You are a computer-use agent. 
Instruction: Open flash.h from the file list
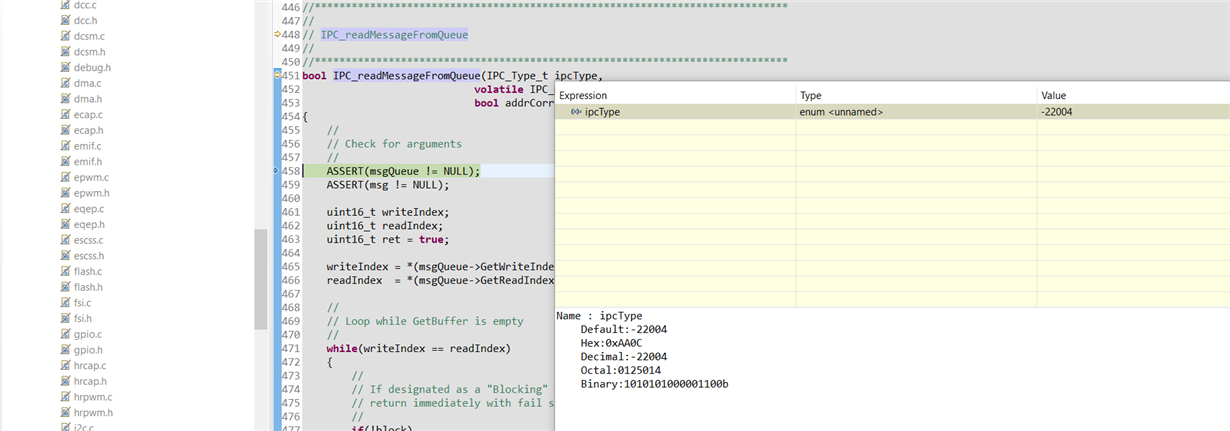click(x=90, y=287)
